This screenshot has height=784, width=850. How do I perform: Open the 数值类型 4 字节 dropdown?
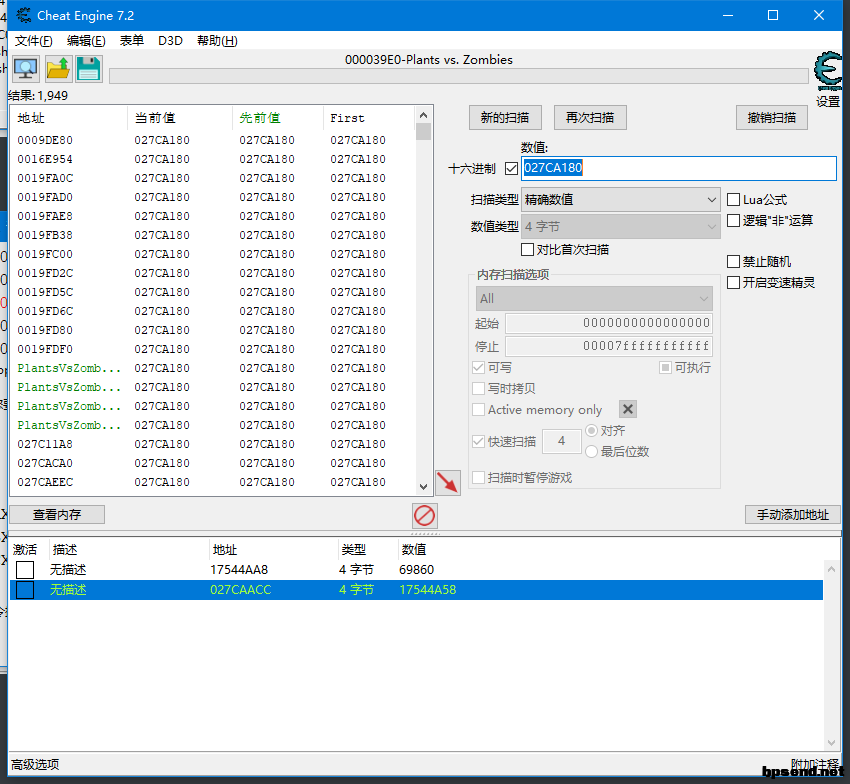pos(620,227)
